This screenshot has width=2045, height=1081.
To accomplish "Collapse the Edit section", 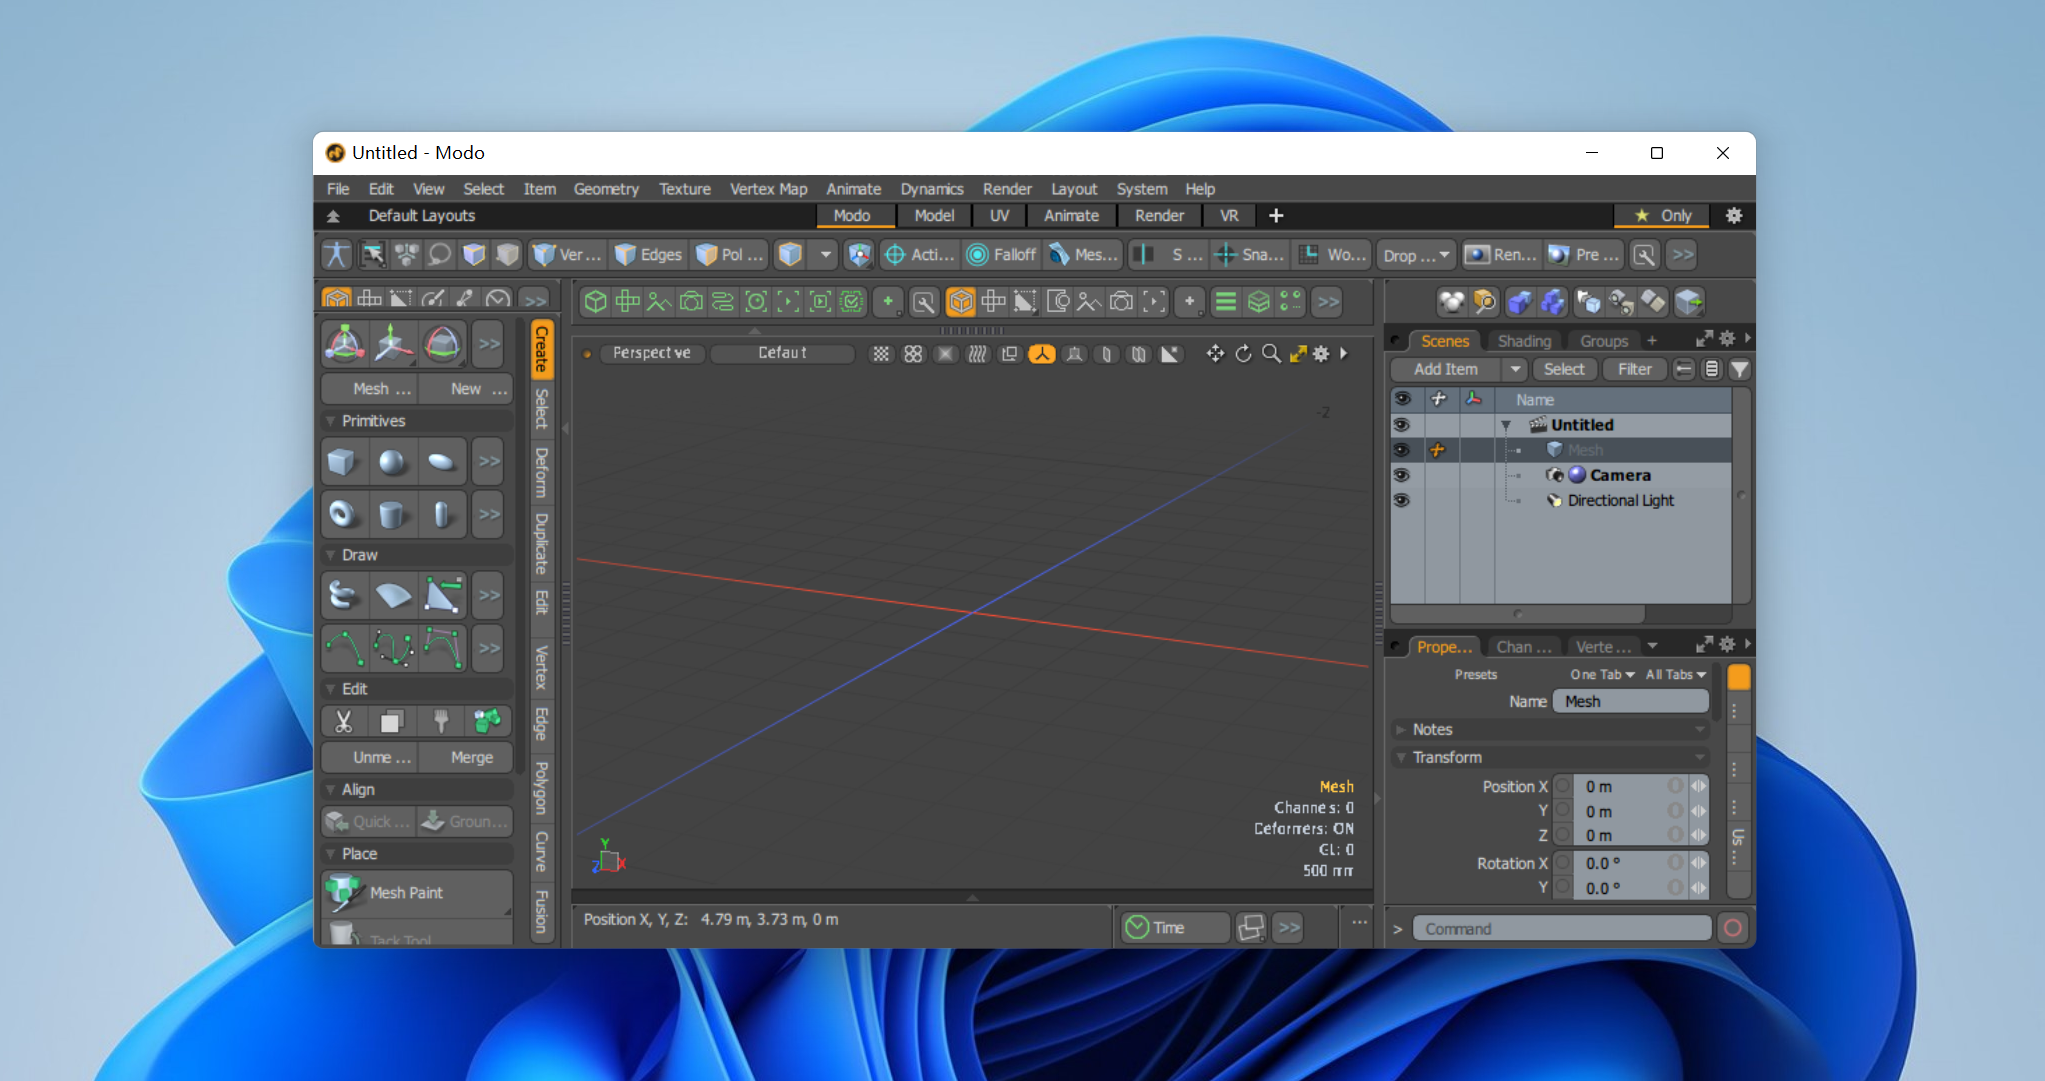I will (331, 689).
